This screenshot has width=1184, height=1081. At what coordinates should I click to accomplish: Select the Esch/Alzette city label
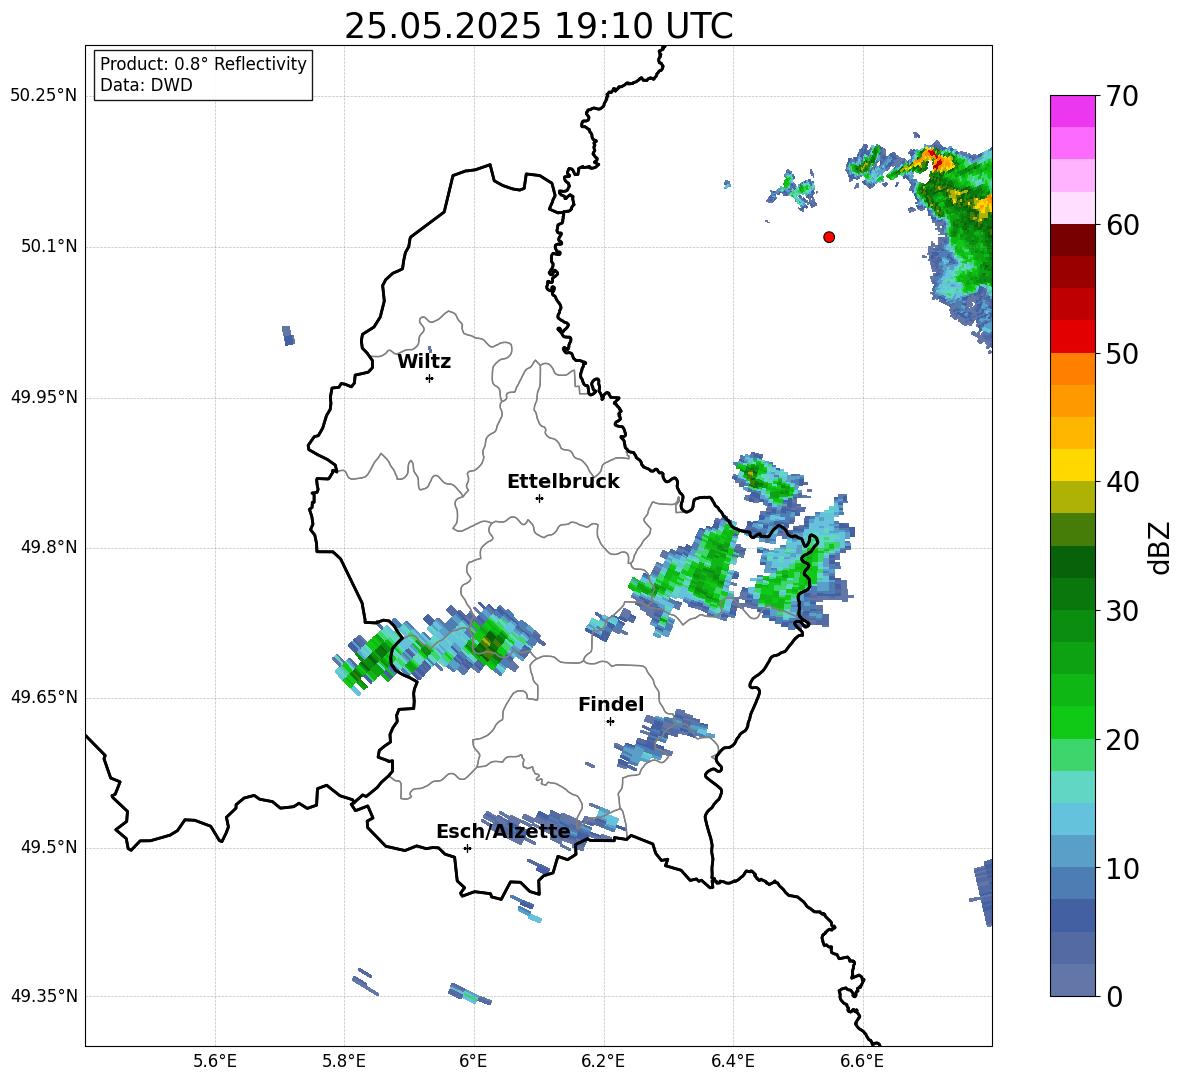point(503,831)
